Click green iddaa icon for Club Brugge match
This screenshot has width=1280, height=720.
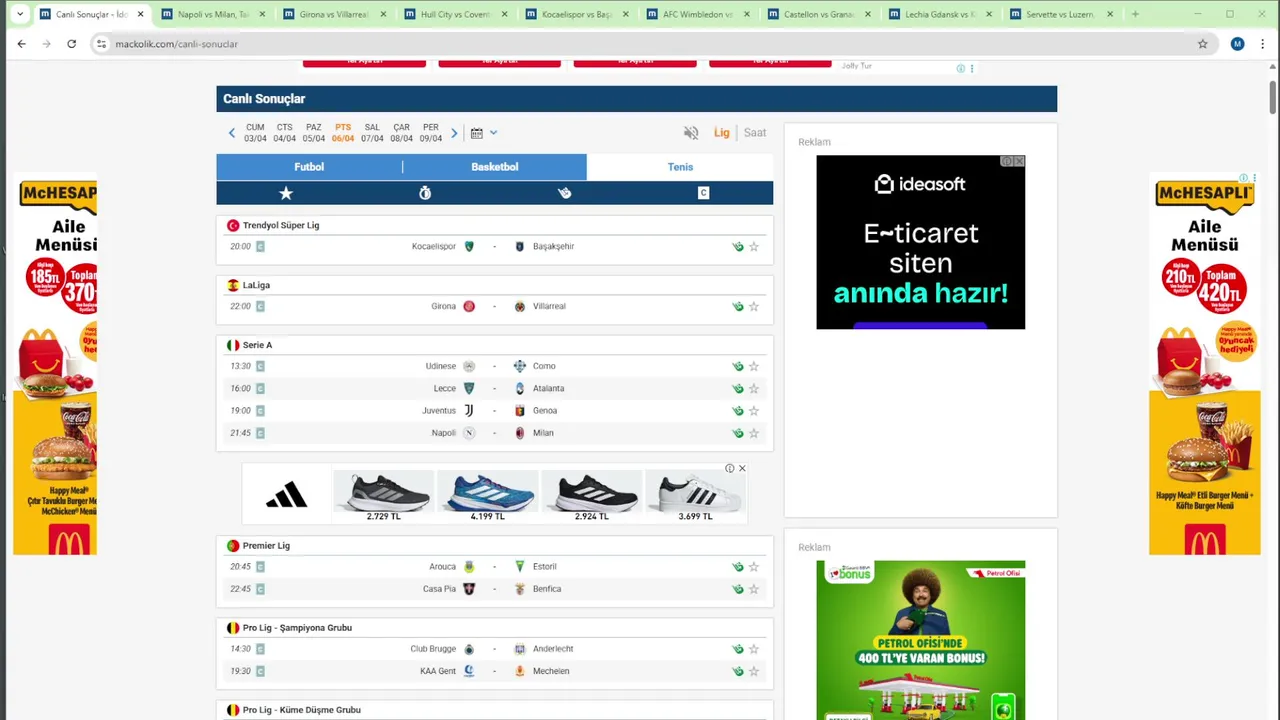(x=738, y=649)
